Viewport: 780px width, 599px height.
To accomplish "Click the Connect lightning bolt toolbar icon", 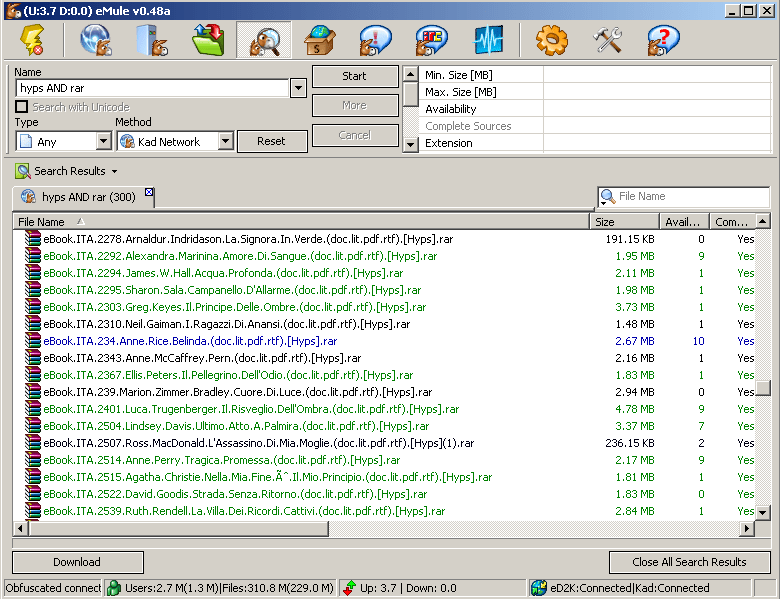I will tap(32, 40).
